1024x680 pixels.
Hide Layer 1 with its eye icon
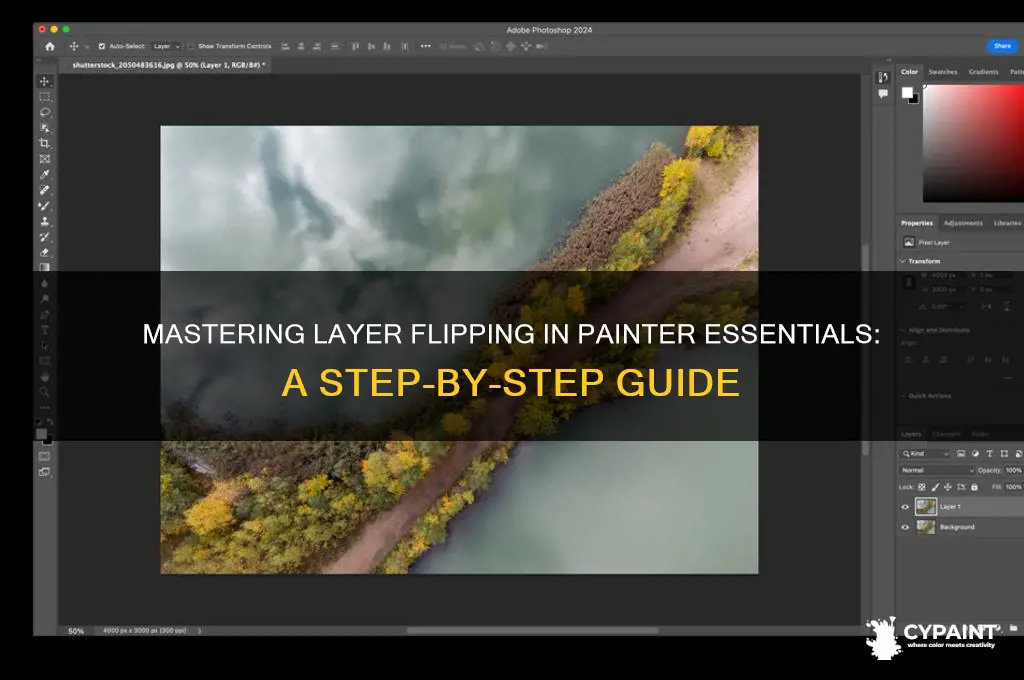tap(905, 507)
